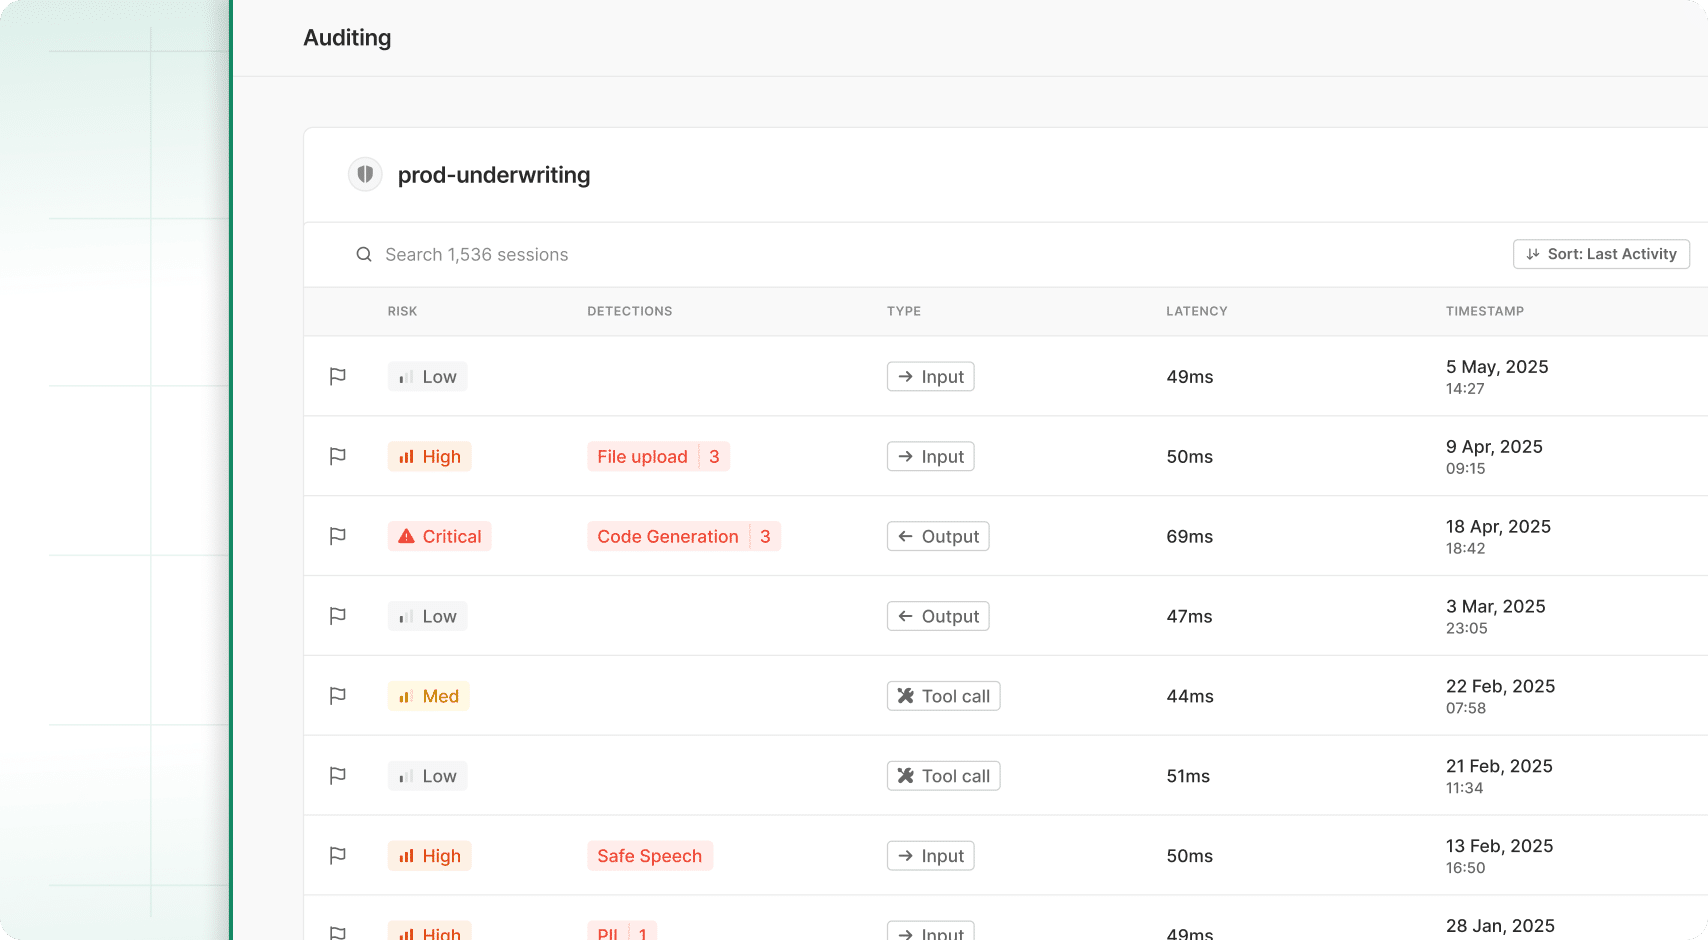
Task: Flag the 21 Feb, 2025 session
Action: click(338, 776)
